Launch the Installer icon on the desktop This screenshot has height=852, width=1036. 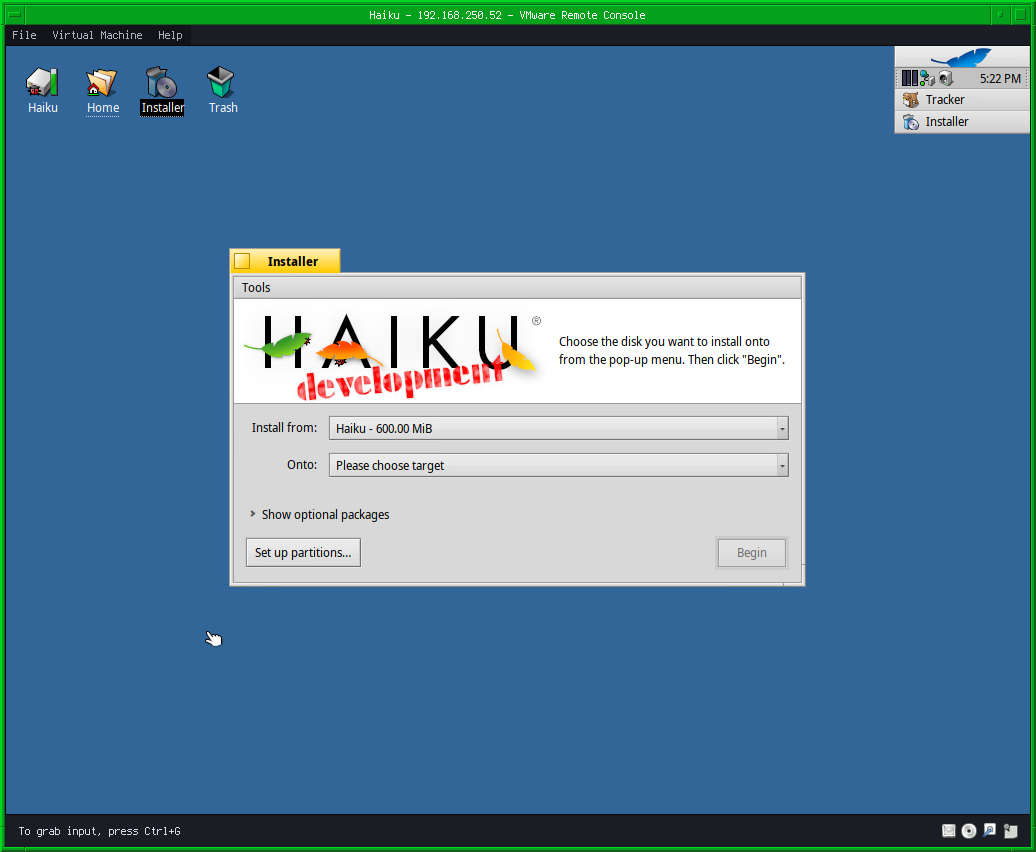[161, 88]
